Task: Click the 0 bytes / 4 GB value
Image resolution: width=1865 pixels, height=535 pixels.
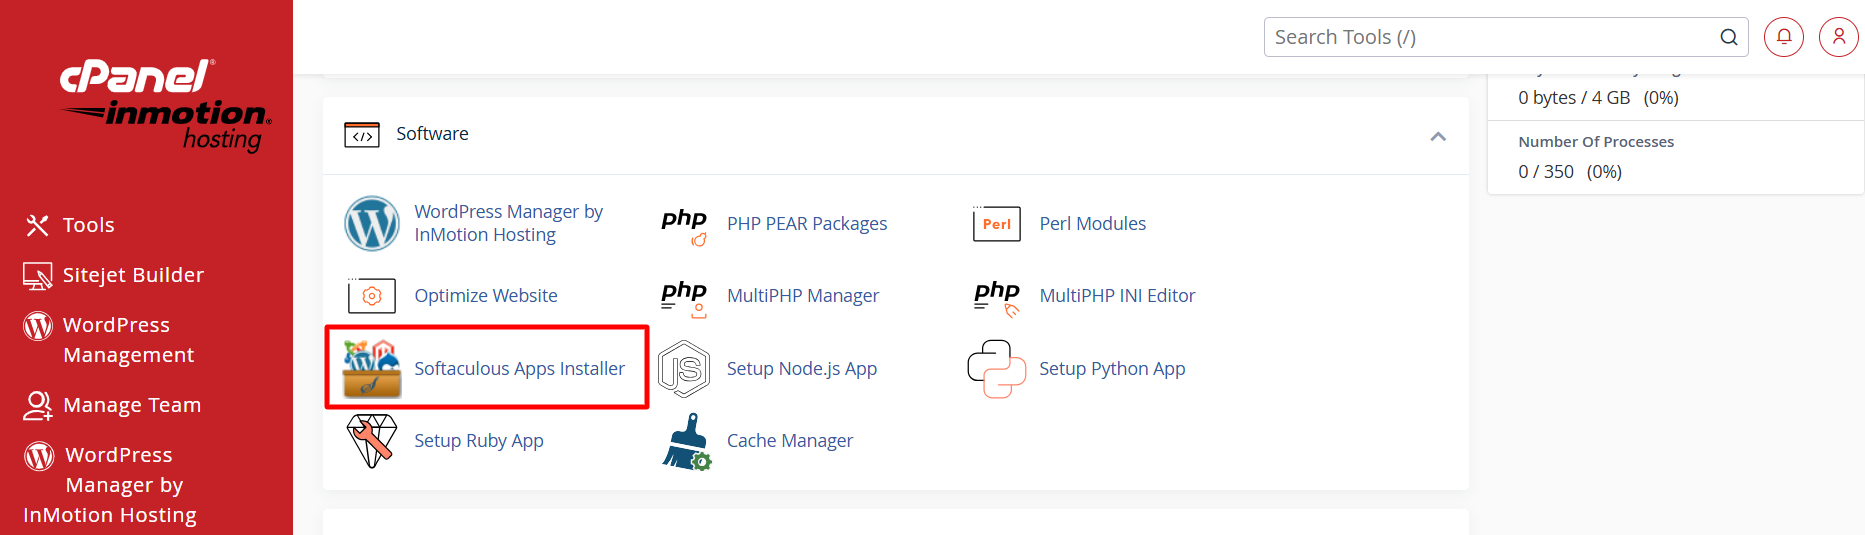Action: click(x=1574, y=98)
